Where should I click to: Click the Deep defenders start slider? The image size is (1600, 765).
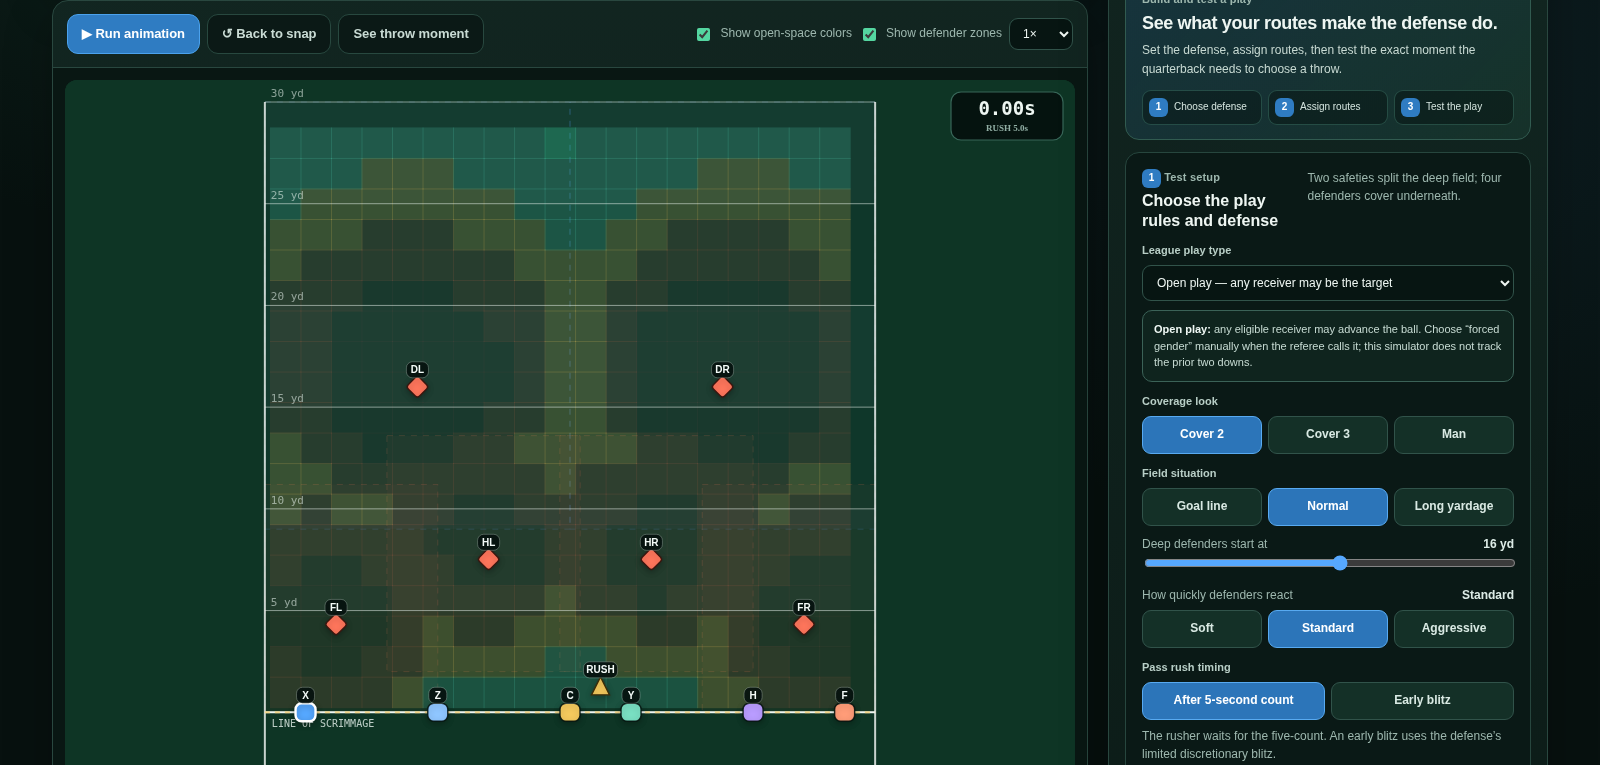(1328, 563)
